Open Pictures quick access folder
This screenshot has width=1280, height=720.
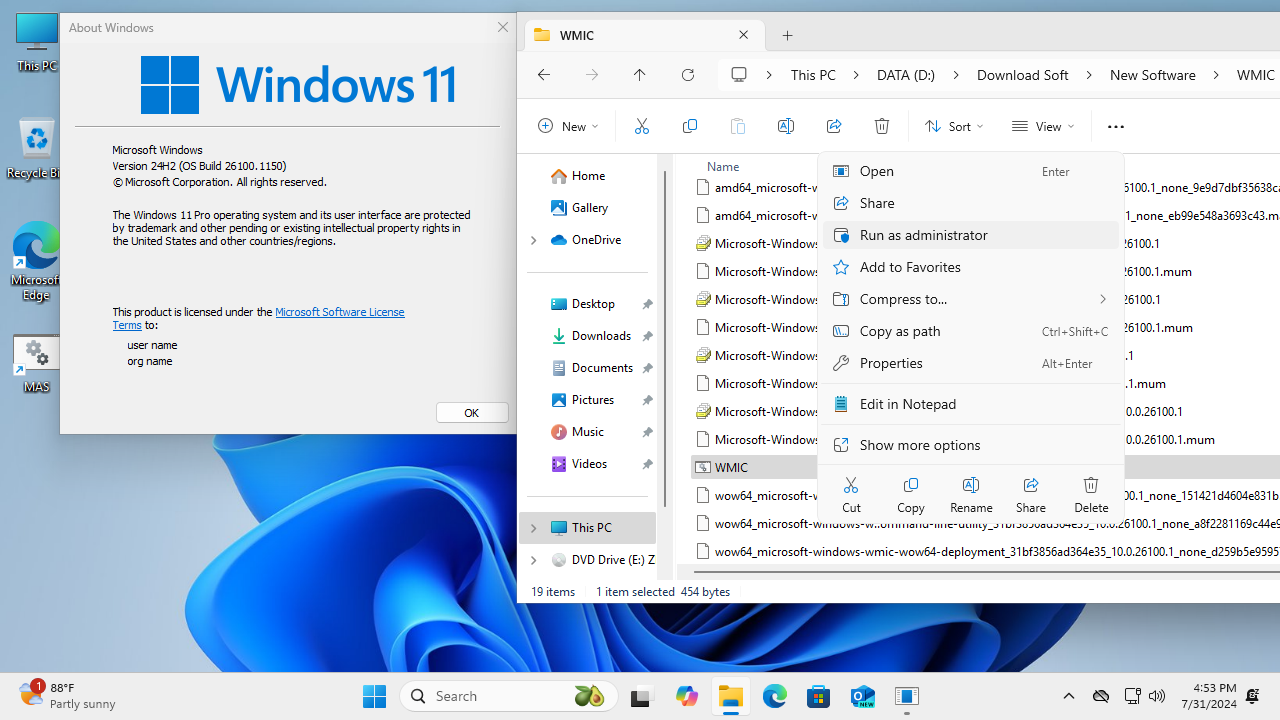pyautogui.click(x=590, y=400)
